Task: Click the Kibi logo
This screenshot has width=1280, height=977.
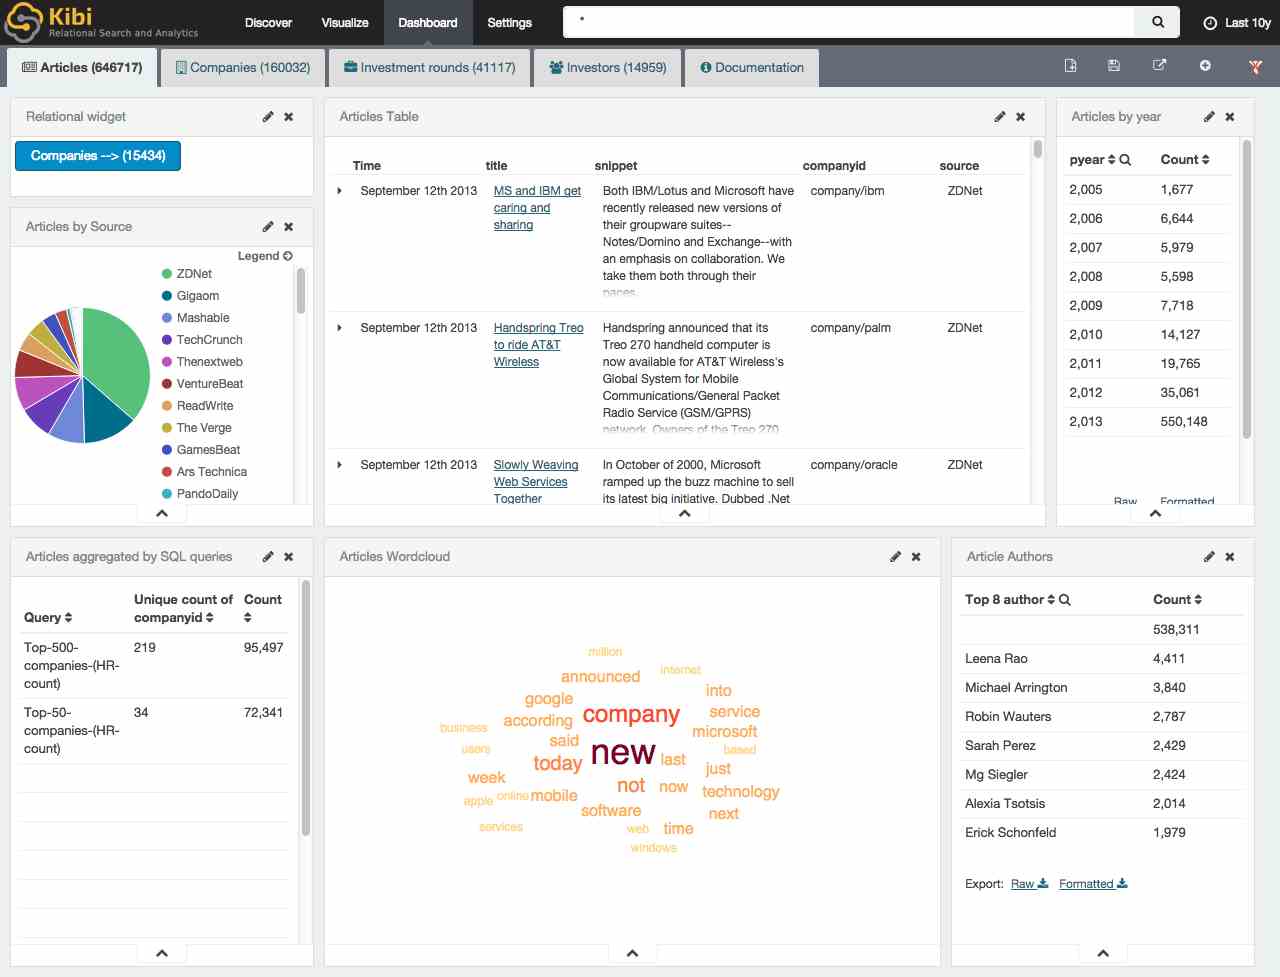Action: pos(102,22)
